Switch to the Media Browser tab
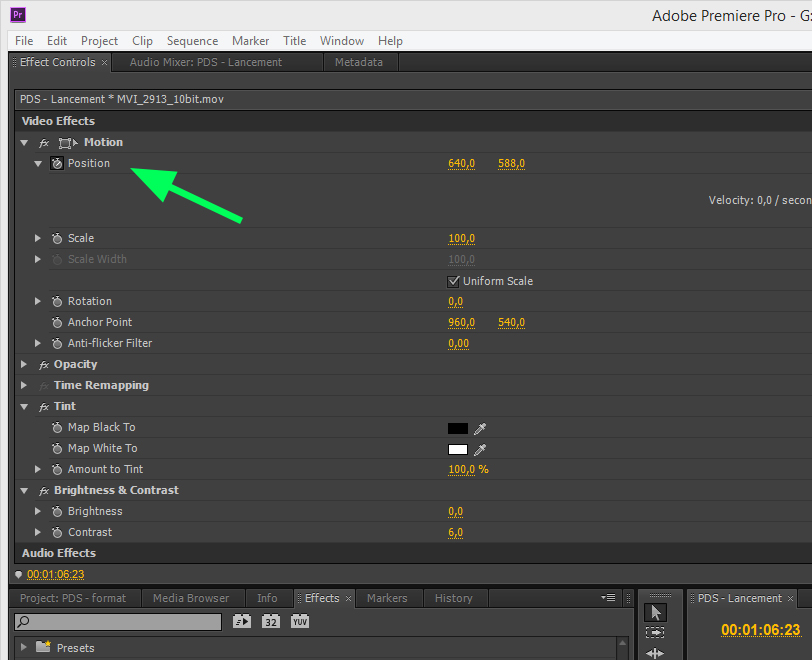This screenshot has width=812, height=660. point(191,598)
